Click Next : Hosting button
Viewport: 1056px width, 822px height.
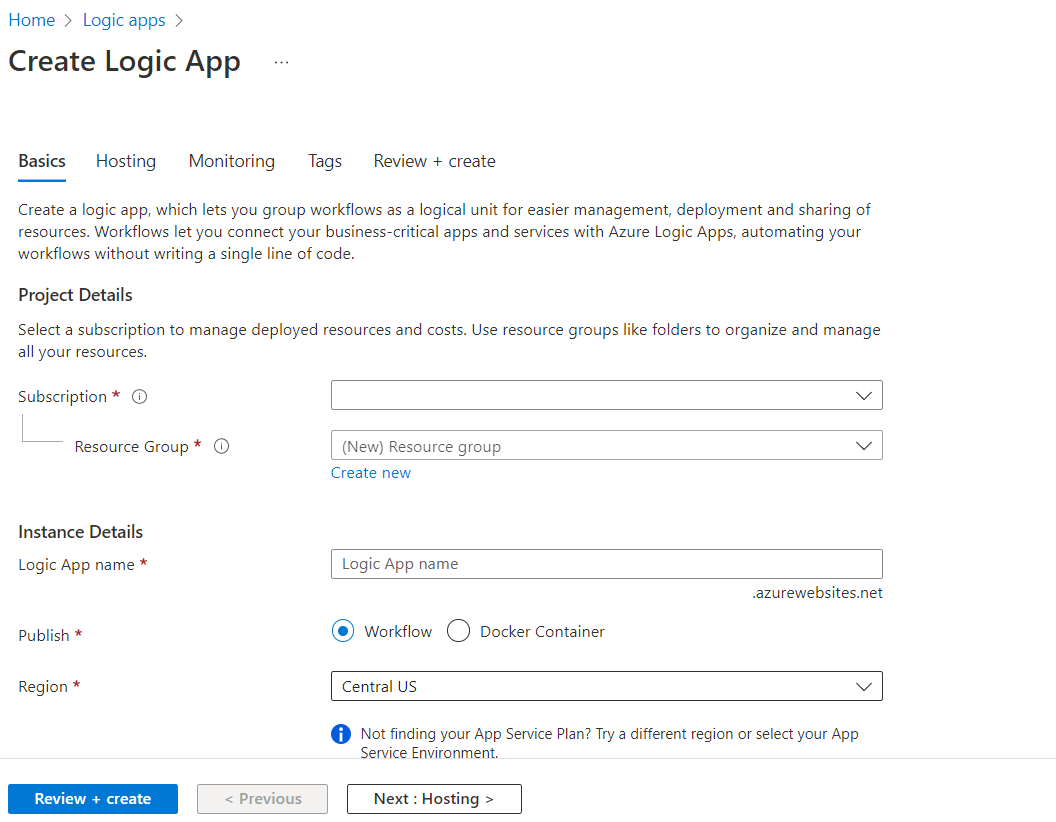[434, 799]
